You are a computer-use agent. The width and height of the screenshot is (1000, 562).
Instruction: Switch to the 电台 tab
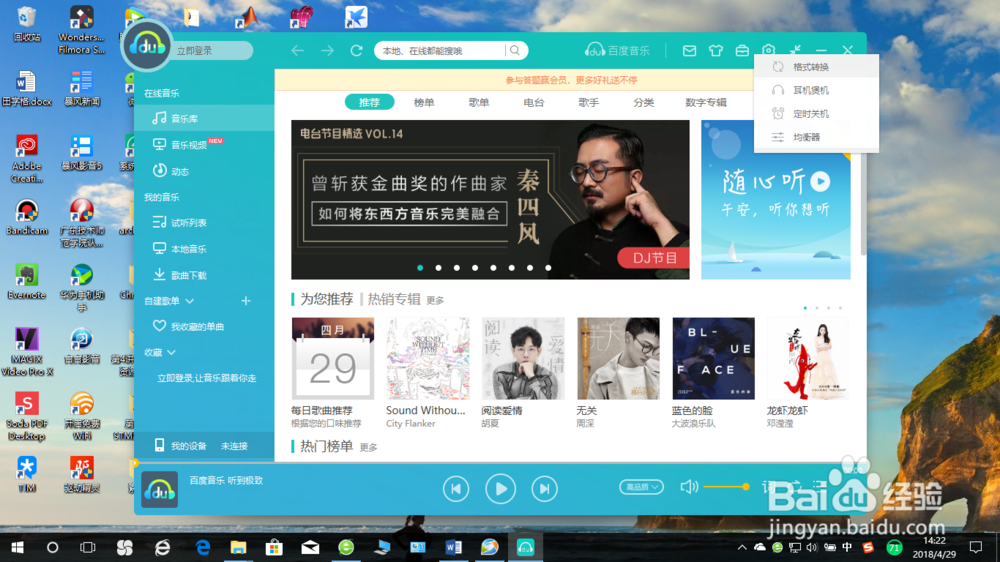pos(534,102)
